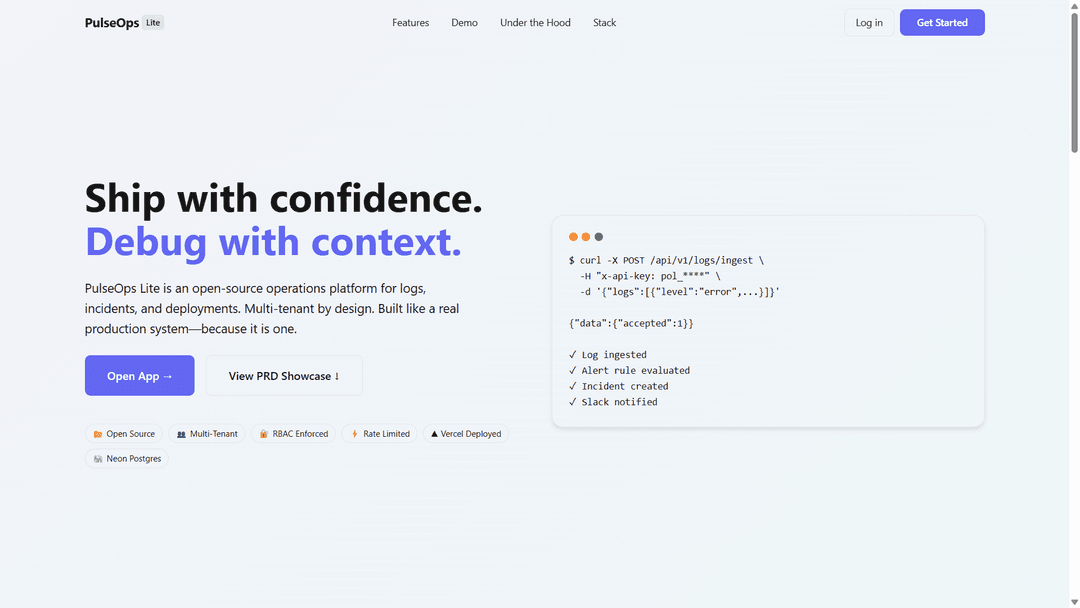
Task: Click the folder icon on Open Source badge
Action: point(98,434)
